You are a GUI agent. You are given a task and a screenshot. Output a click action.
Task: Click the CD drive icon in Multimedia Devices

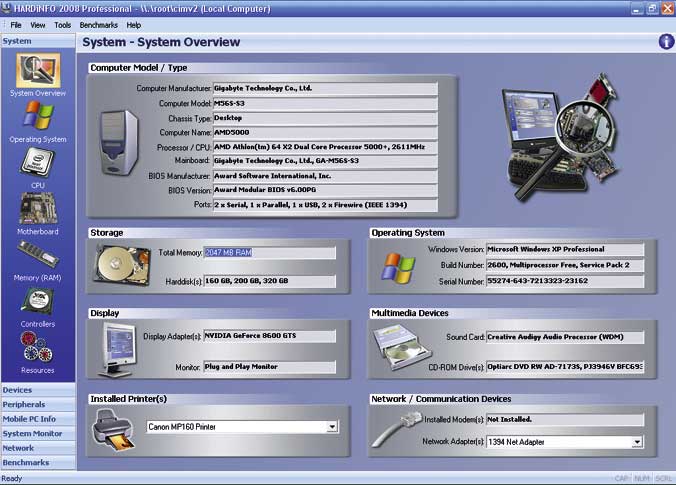pos(401,347)
